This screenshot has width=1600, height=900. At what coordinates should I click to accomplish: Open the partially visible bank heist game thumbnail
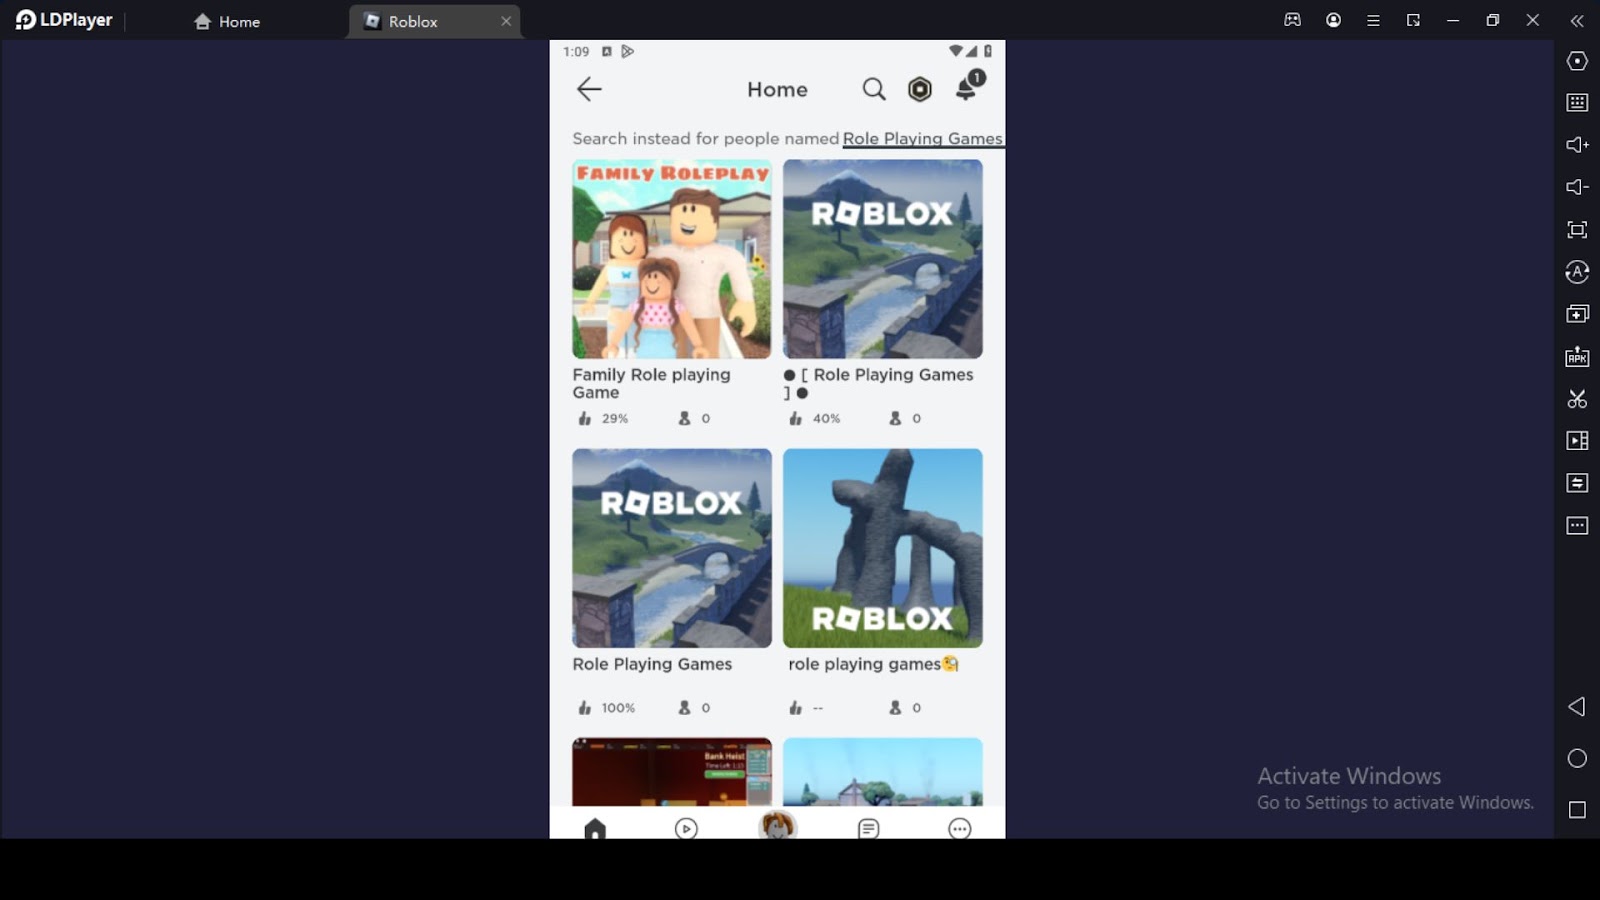(672, 772)
